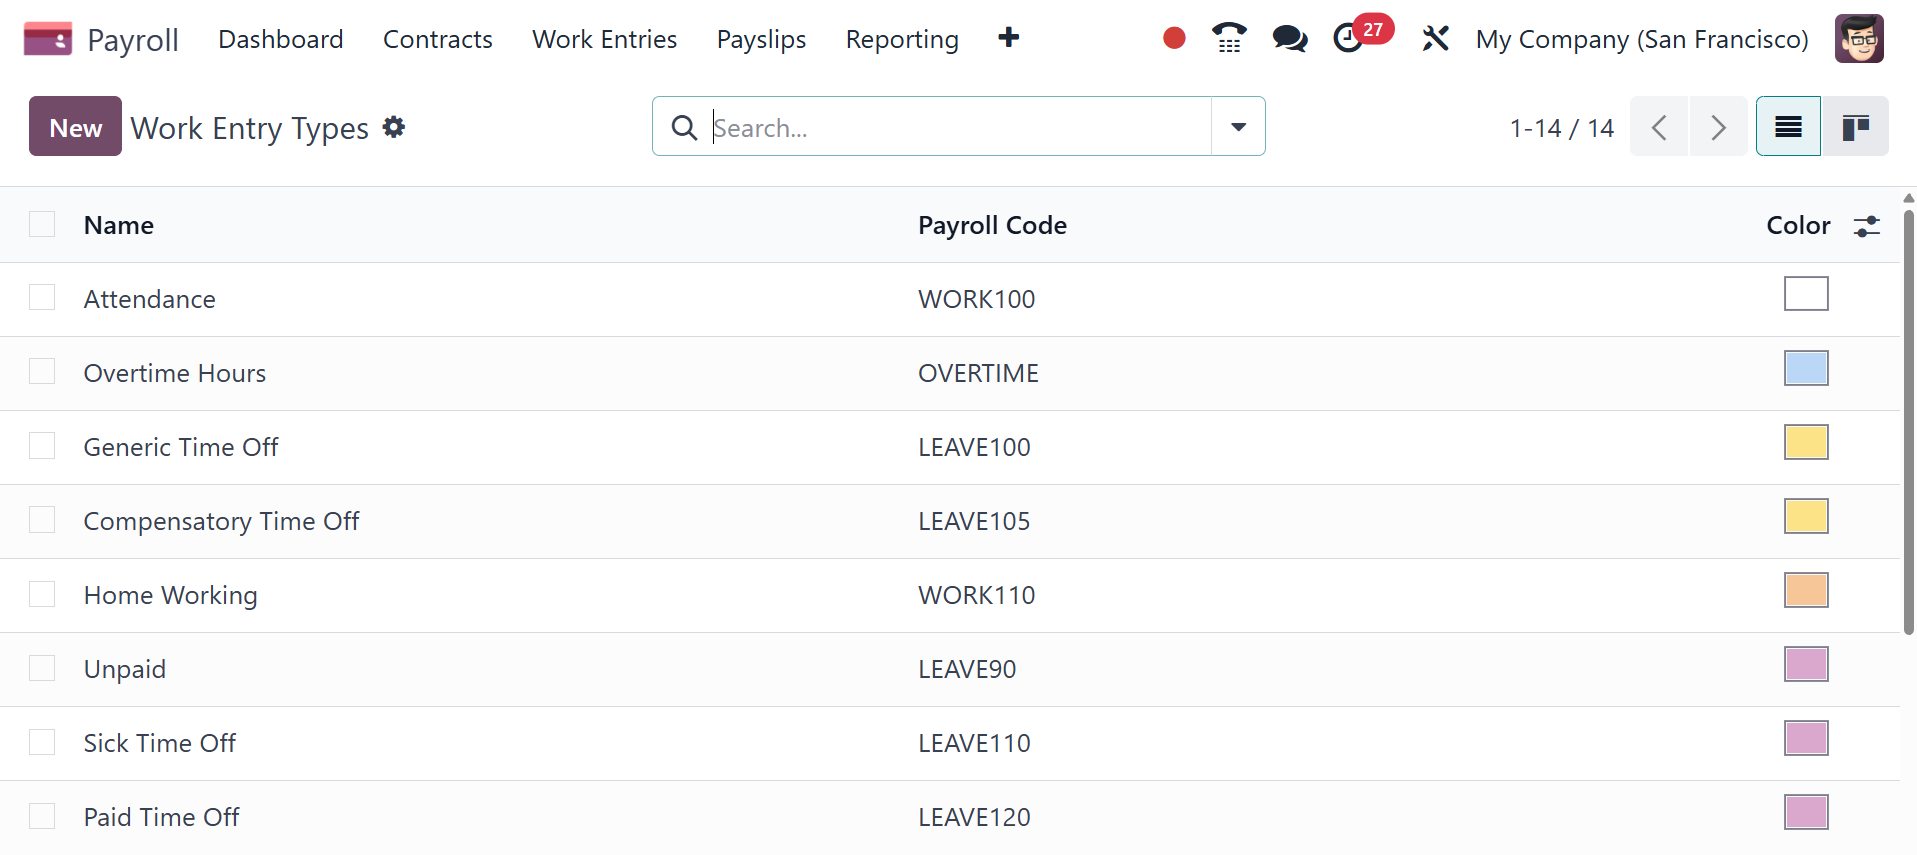Check the select-all header checkbox
The height and width of the screenshot is (855, 1917).
coord(42,224)
